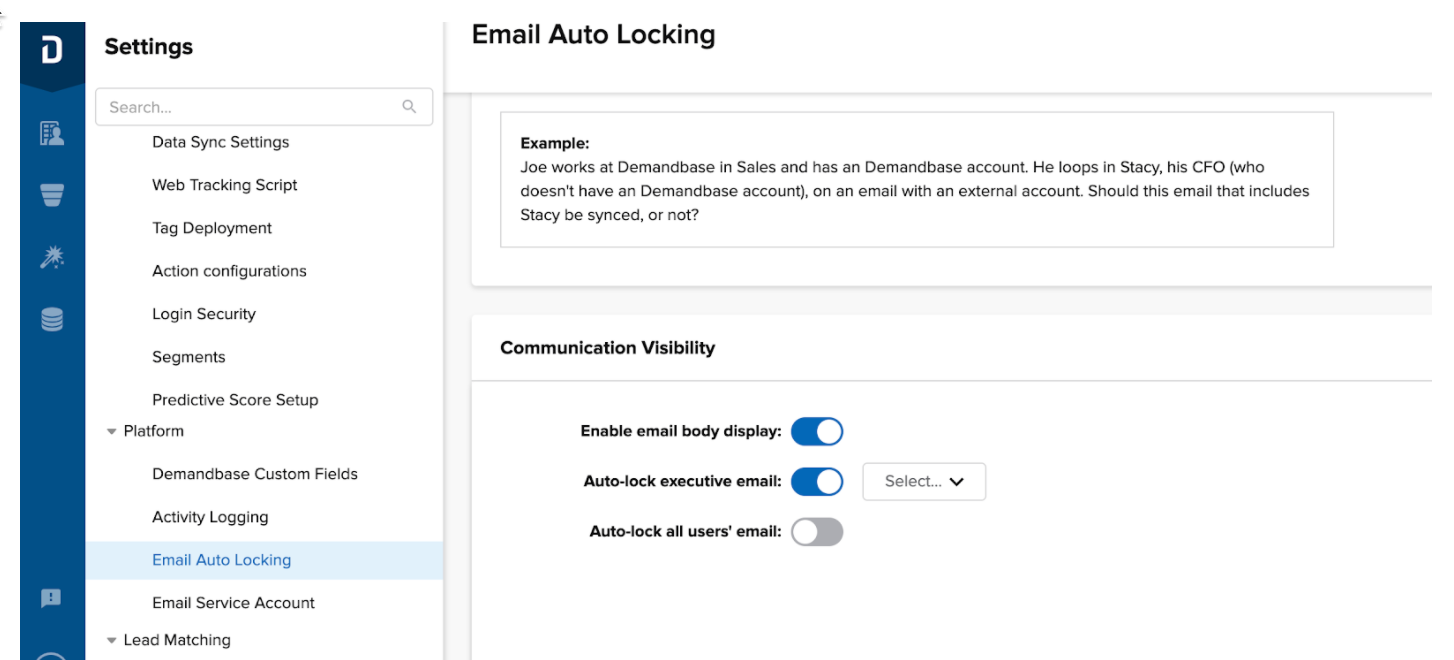Go to Activity Logging settings
This screenshot has height=660, width=1454.
click(x=210, y=517)
